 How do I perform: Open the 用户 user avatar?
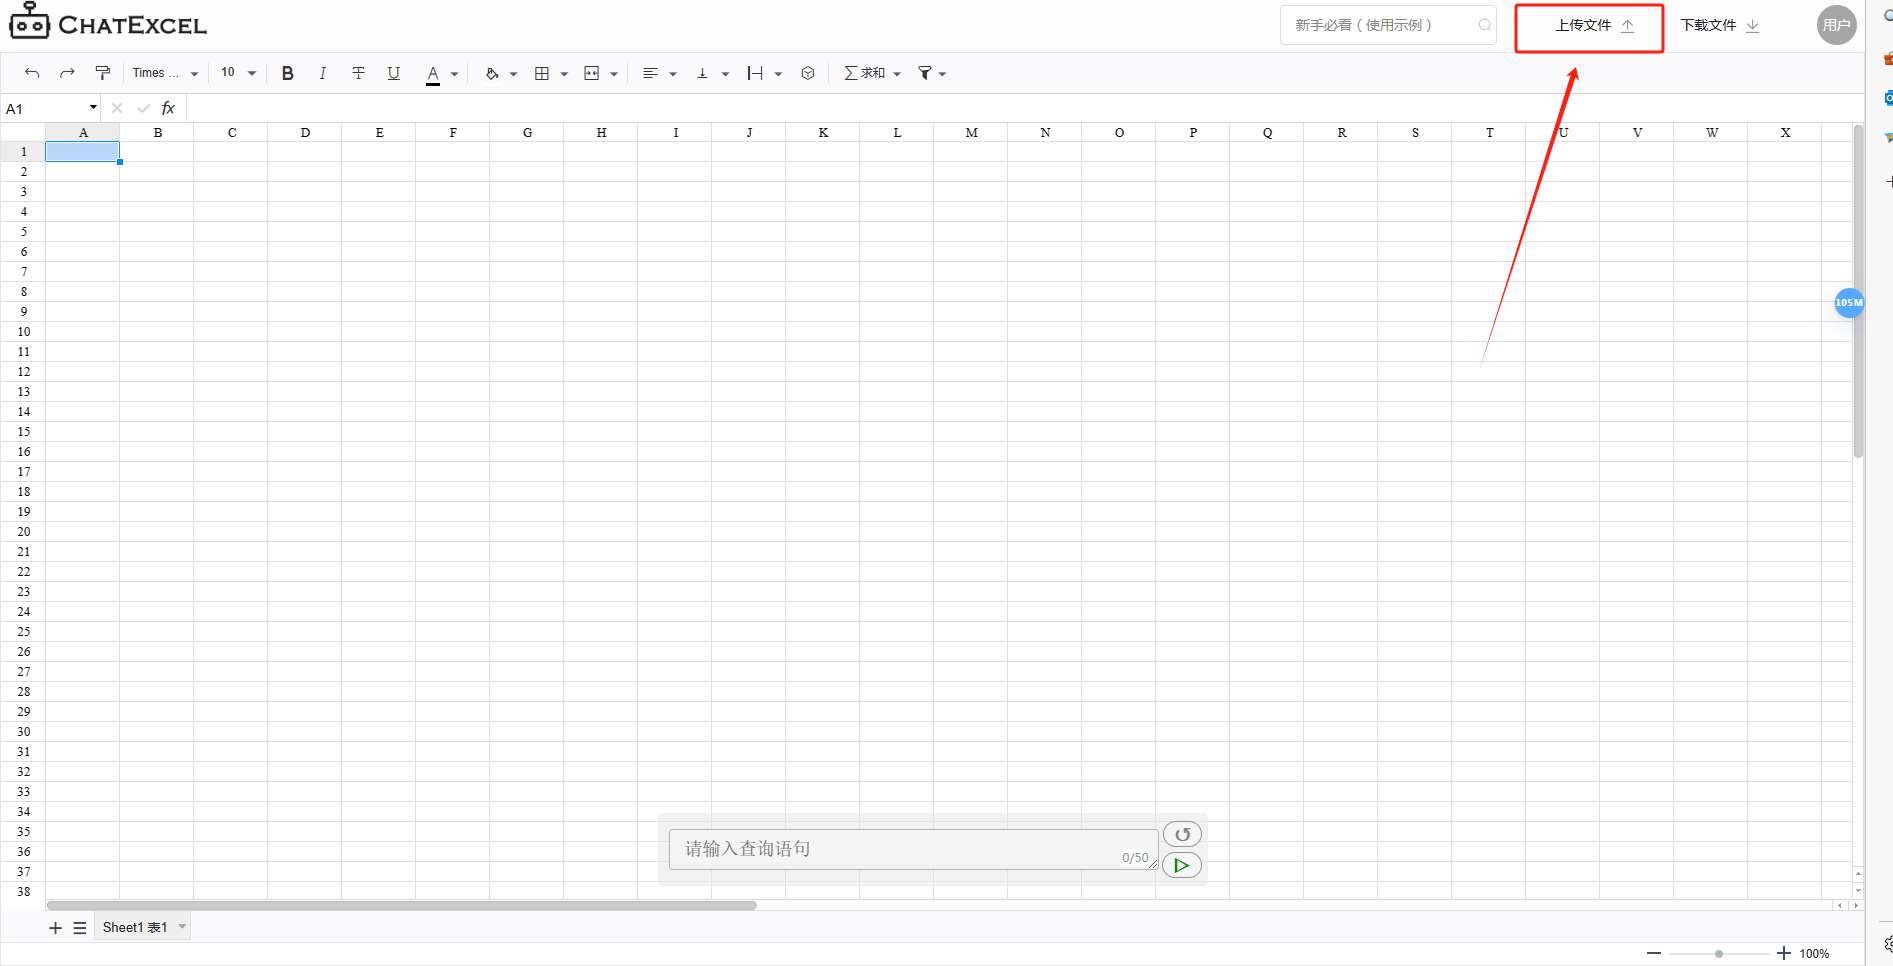point(1836,25)
